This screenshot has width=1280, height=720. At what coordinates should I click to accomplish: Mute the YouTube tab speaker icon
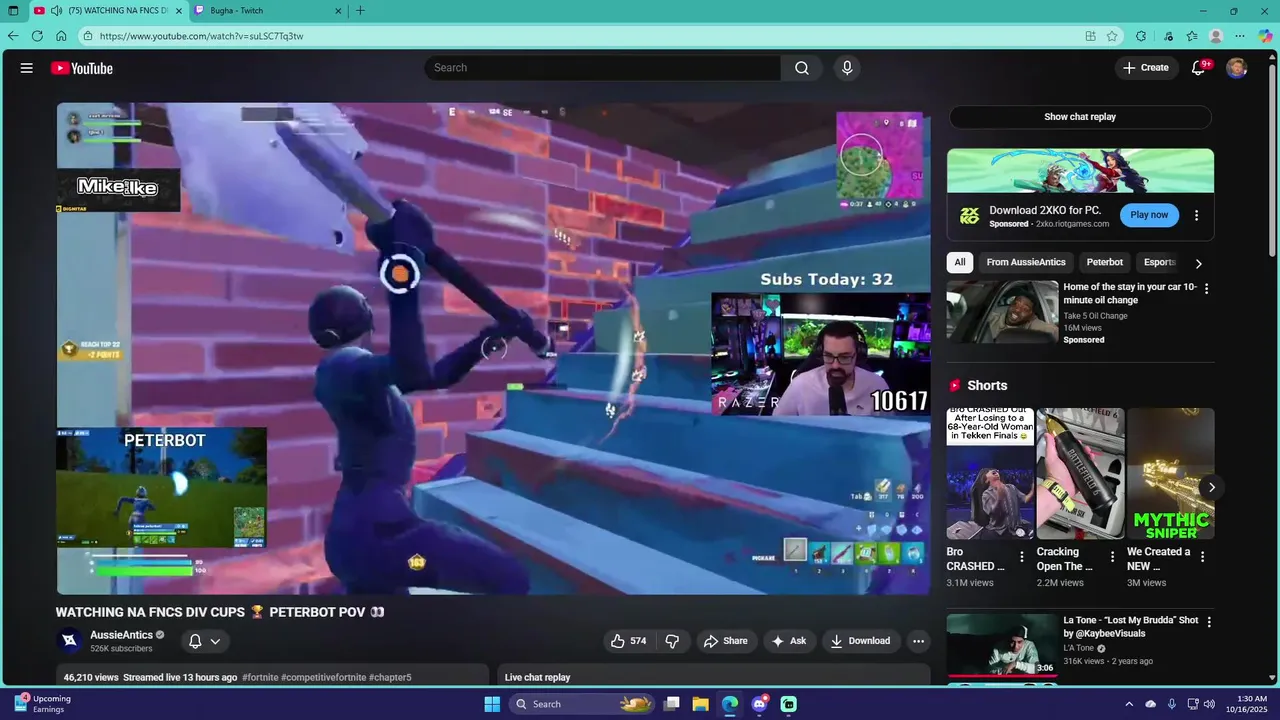coord(57,11)
